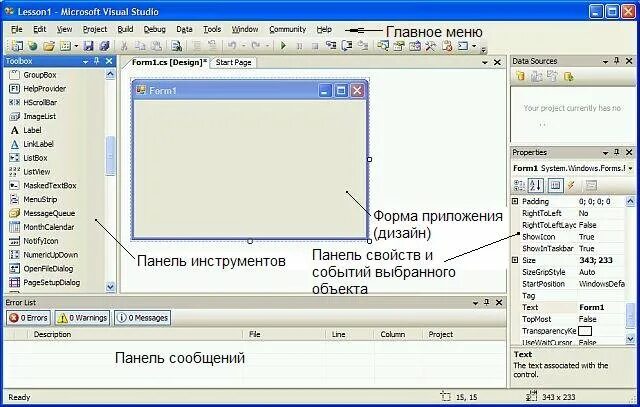Viewport: 640px width, 407px height.
Task: Switch Properties to Categorized view
Action: point(519,186)
